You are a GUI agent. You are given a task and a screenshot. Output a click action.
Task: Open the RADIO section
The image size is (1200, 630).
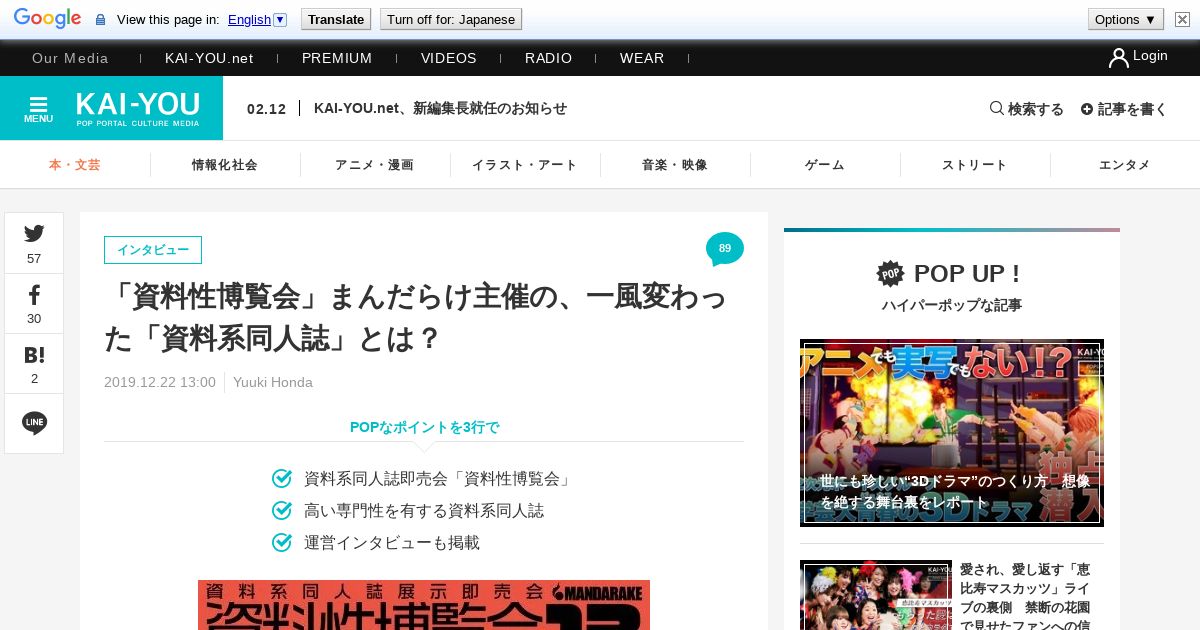(549, 58)
